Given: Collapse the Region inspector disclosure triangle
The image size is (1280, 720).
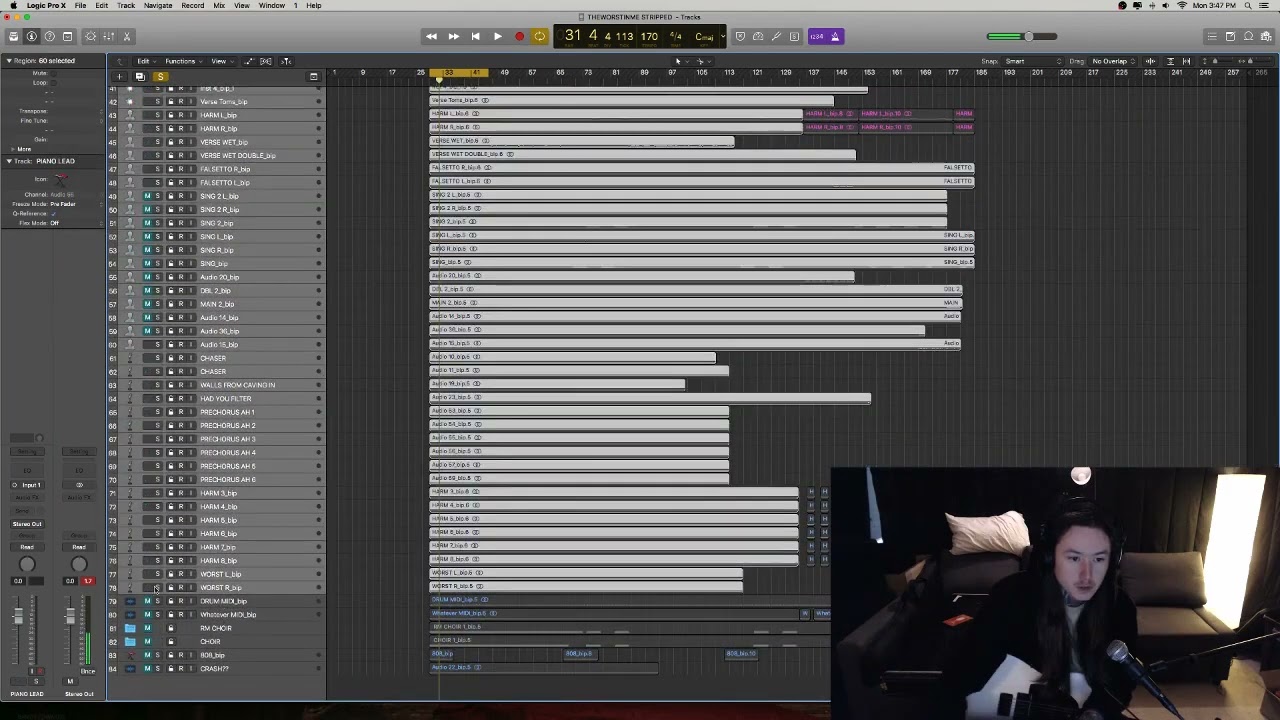Looking at the screenshot, I should coord(9,61).
